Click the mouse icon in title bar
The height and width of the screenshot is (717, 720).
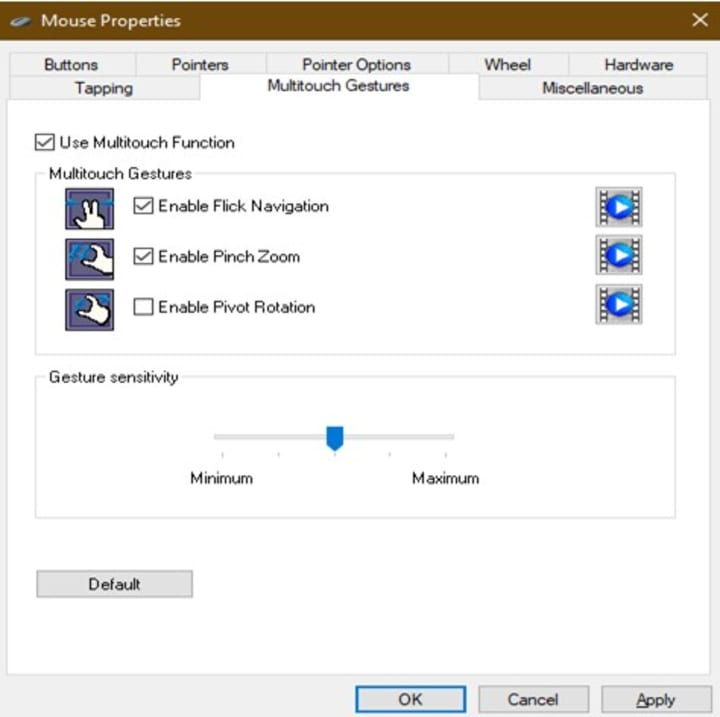(x=21, y=21)
